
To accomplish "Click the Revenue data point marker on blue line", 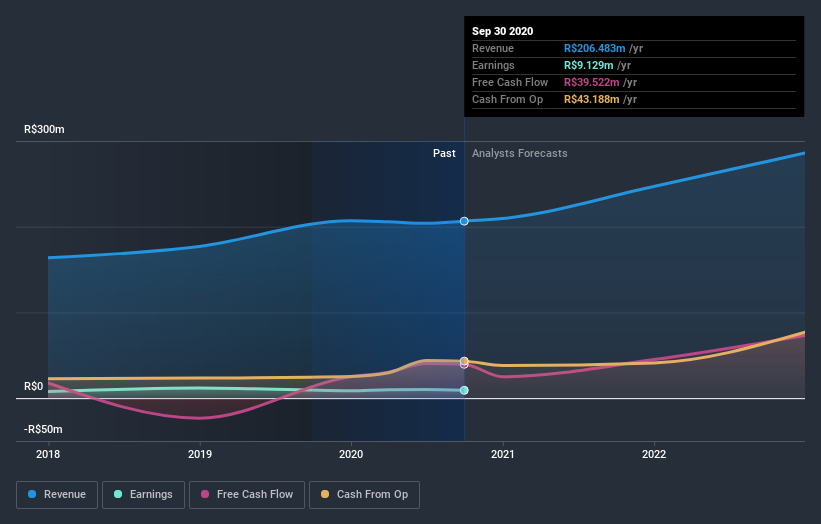I will 464,221.
